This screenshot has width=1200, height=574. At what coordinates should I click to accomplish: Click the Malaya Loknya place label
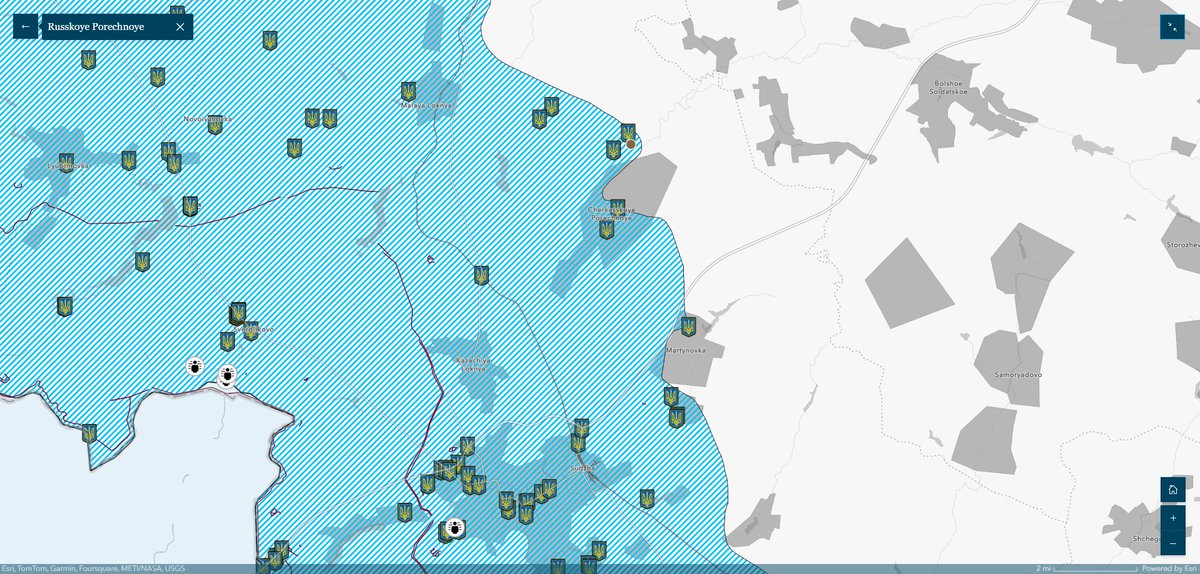427,105
